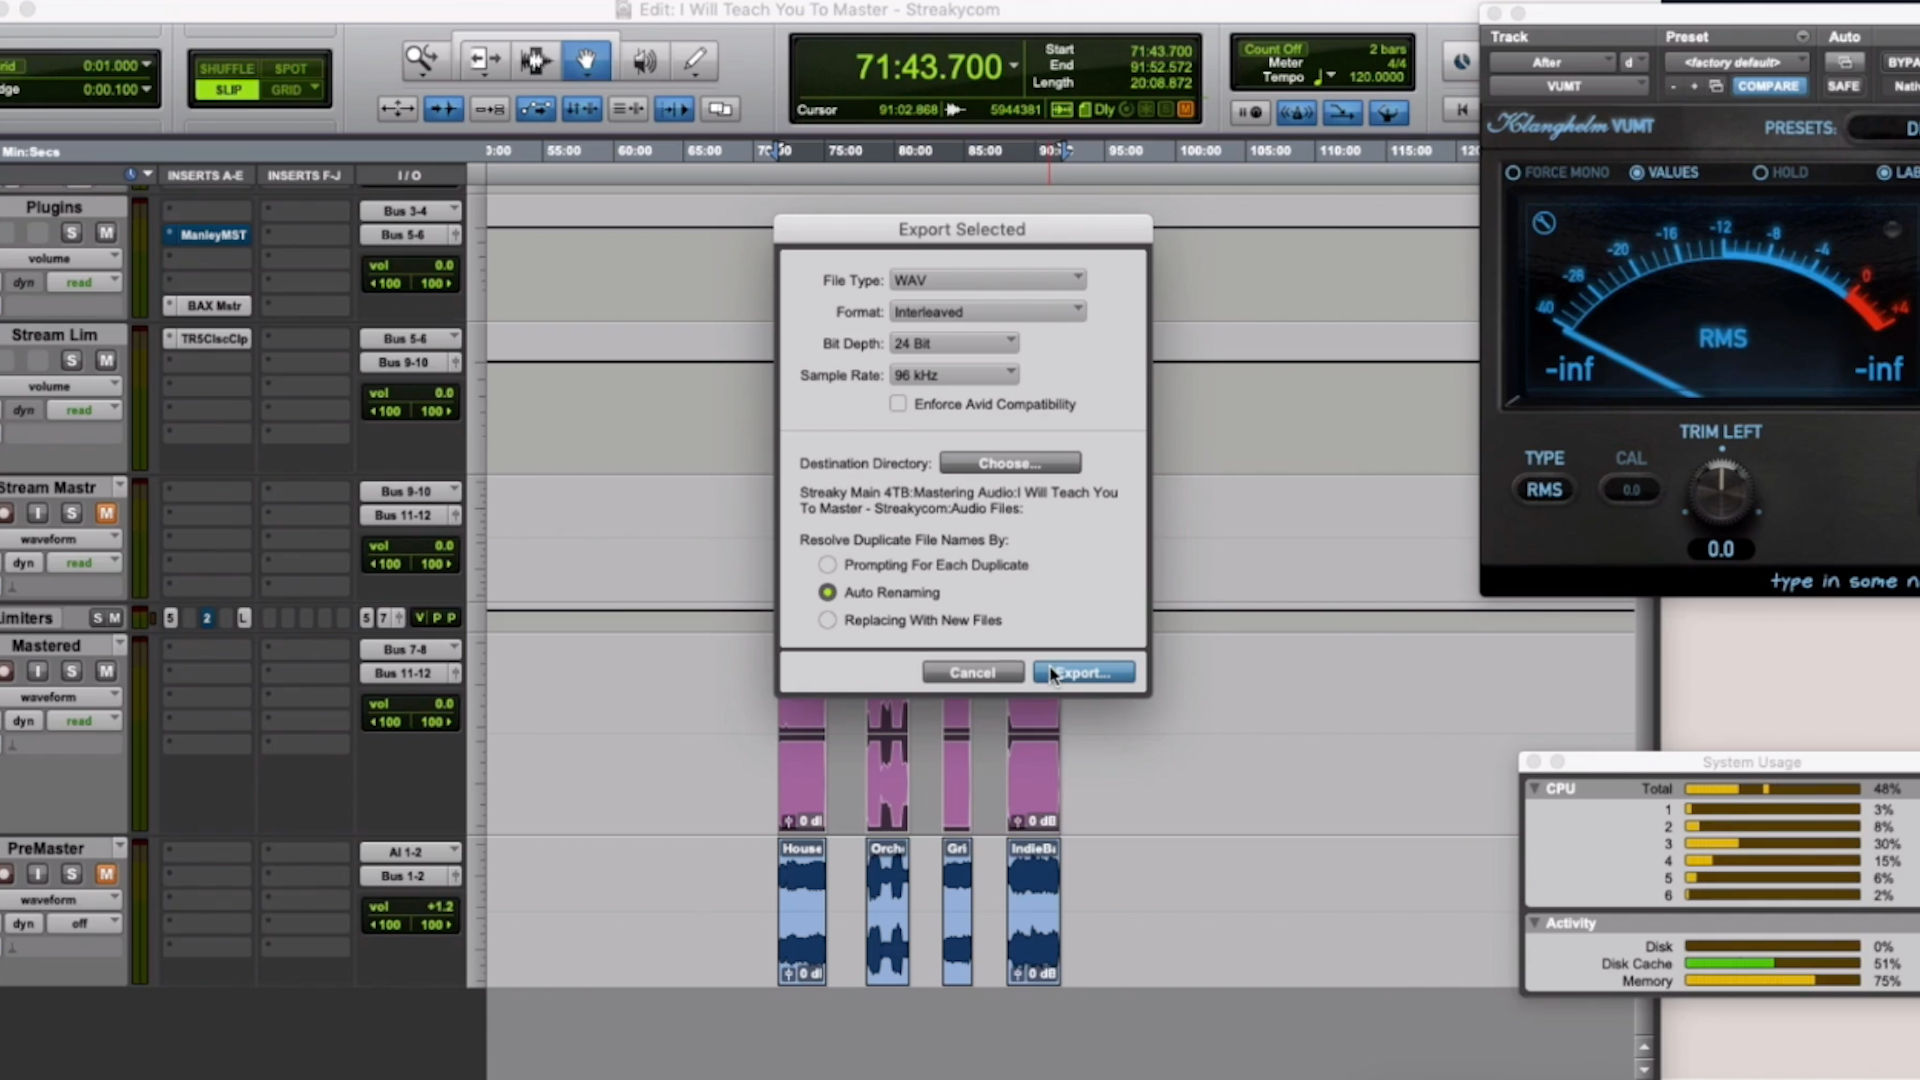
Task: Select Auto Renaming option
Action: [x=827, y=592]
